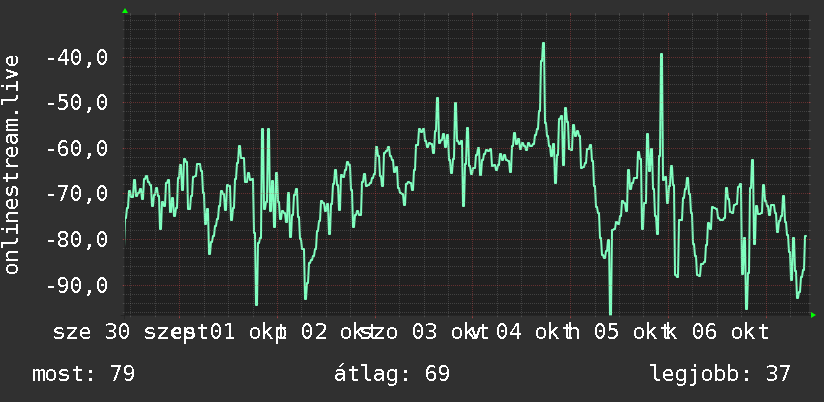Click the green arrow ending the x-axis
This screenshot has width=824, height=402.
pyautogui.click(x=813, y=315)
